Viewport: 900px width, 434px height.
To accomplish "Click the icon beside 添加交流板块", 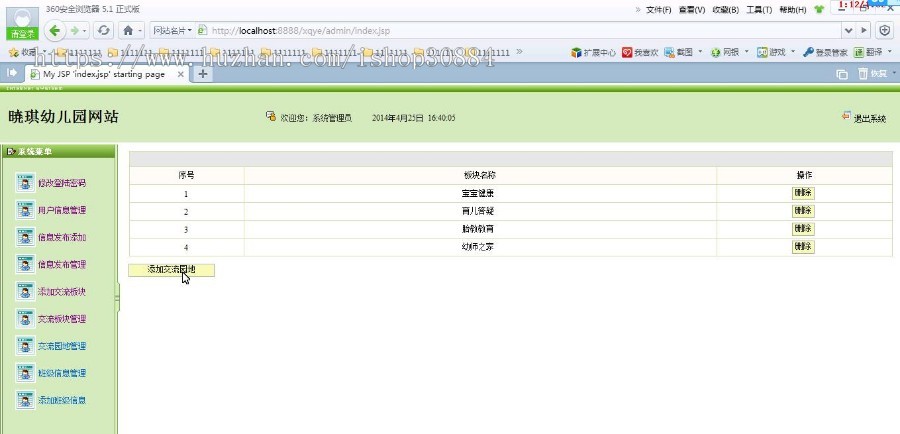I will tap(25, 292).
